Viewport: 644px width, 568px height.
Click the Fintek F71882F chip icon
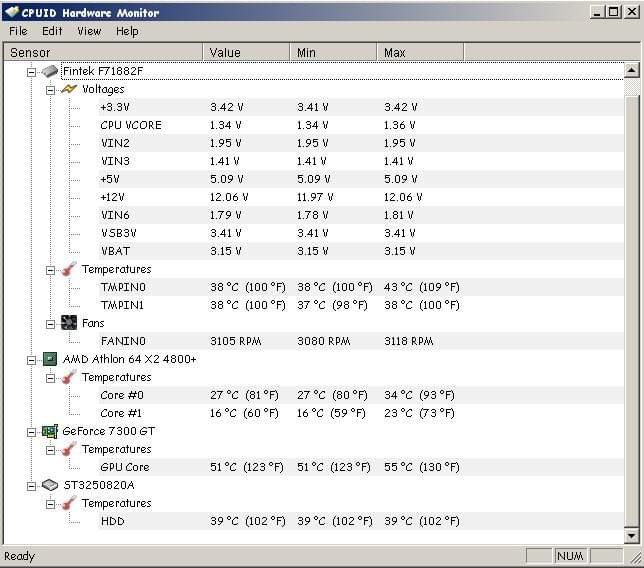pos(50,71)
